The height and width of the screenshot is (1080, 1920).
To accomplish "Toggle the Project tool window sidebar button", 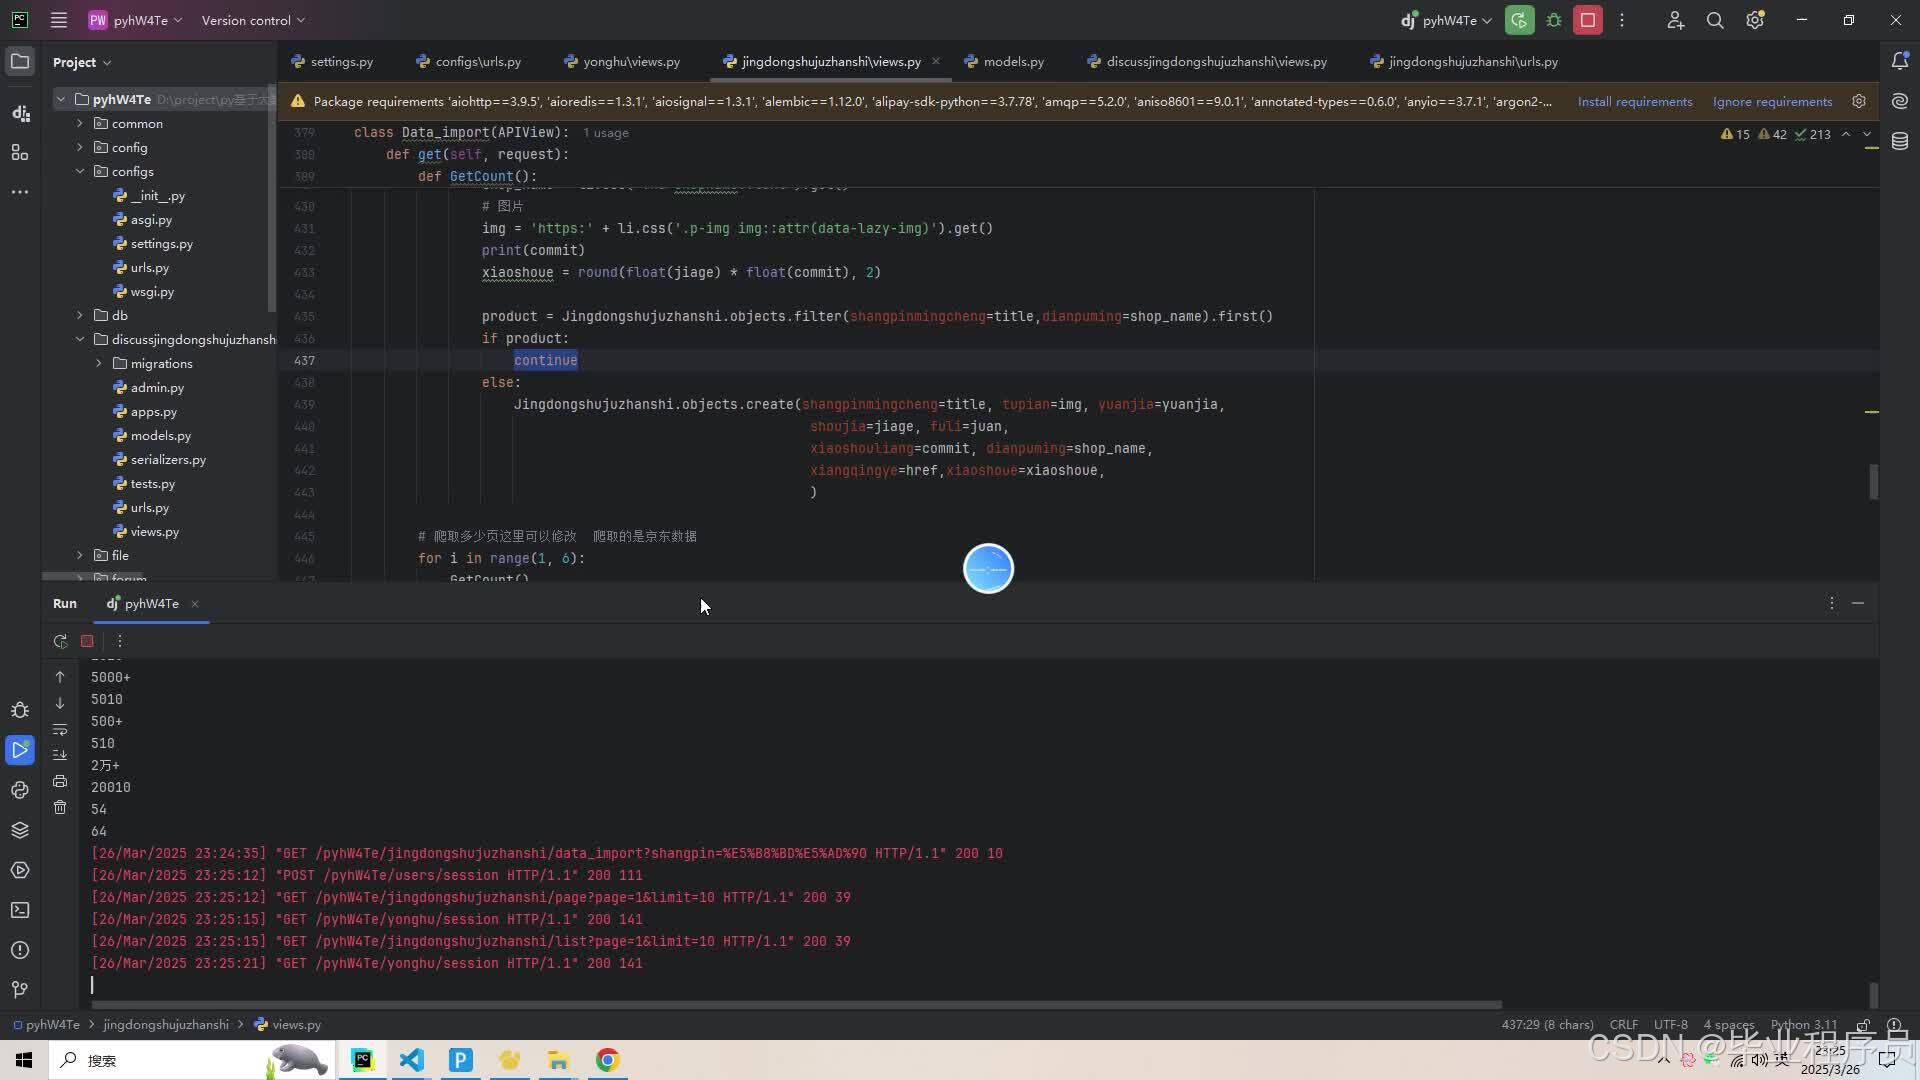I will coord(20,61).
